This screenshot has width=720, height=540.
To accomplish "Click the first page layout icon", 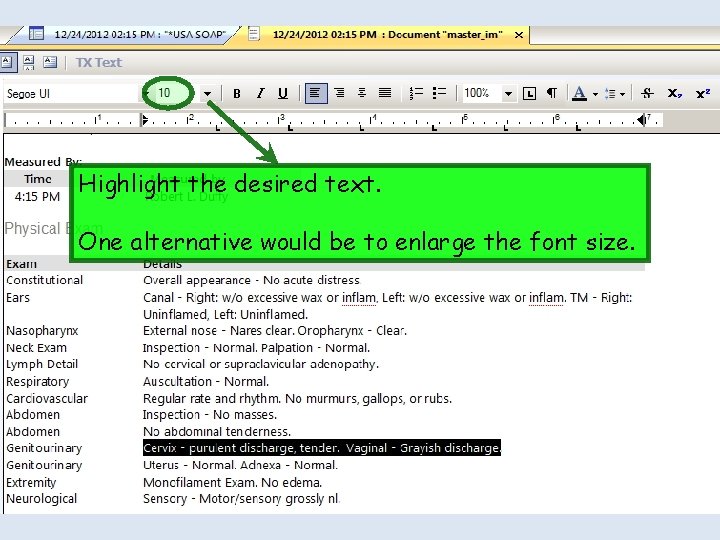I will coord(7,62).
